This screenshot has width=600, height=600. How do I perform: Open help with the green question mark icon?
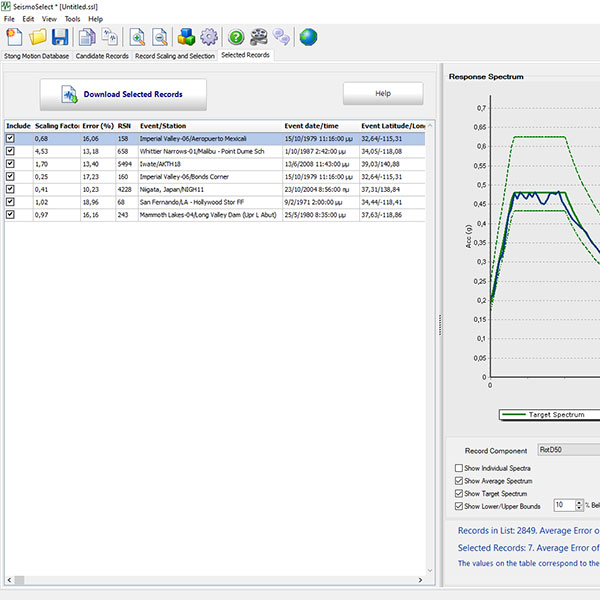click(x=236, y=37)
